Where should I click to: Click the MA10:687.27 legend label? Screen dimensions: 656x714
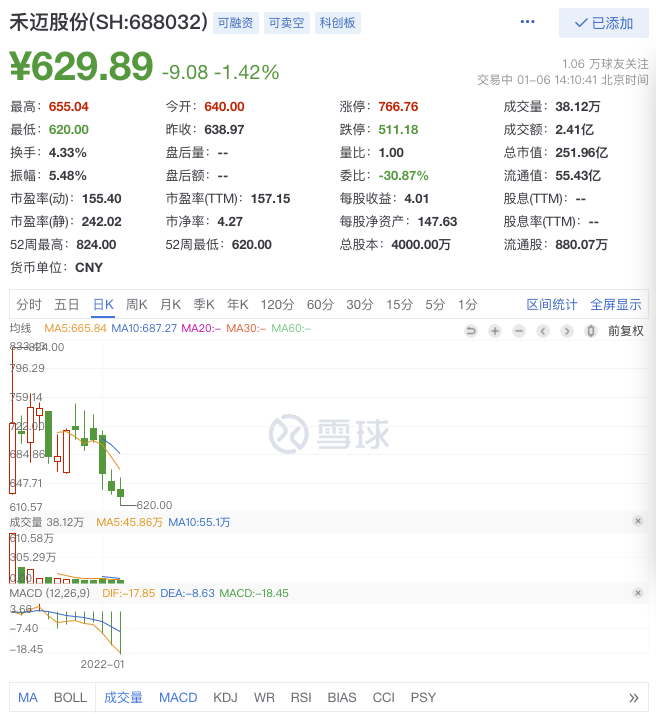click(144, 328)
